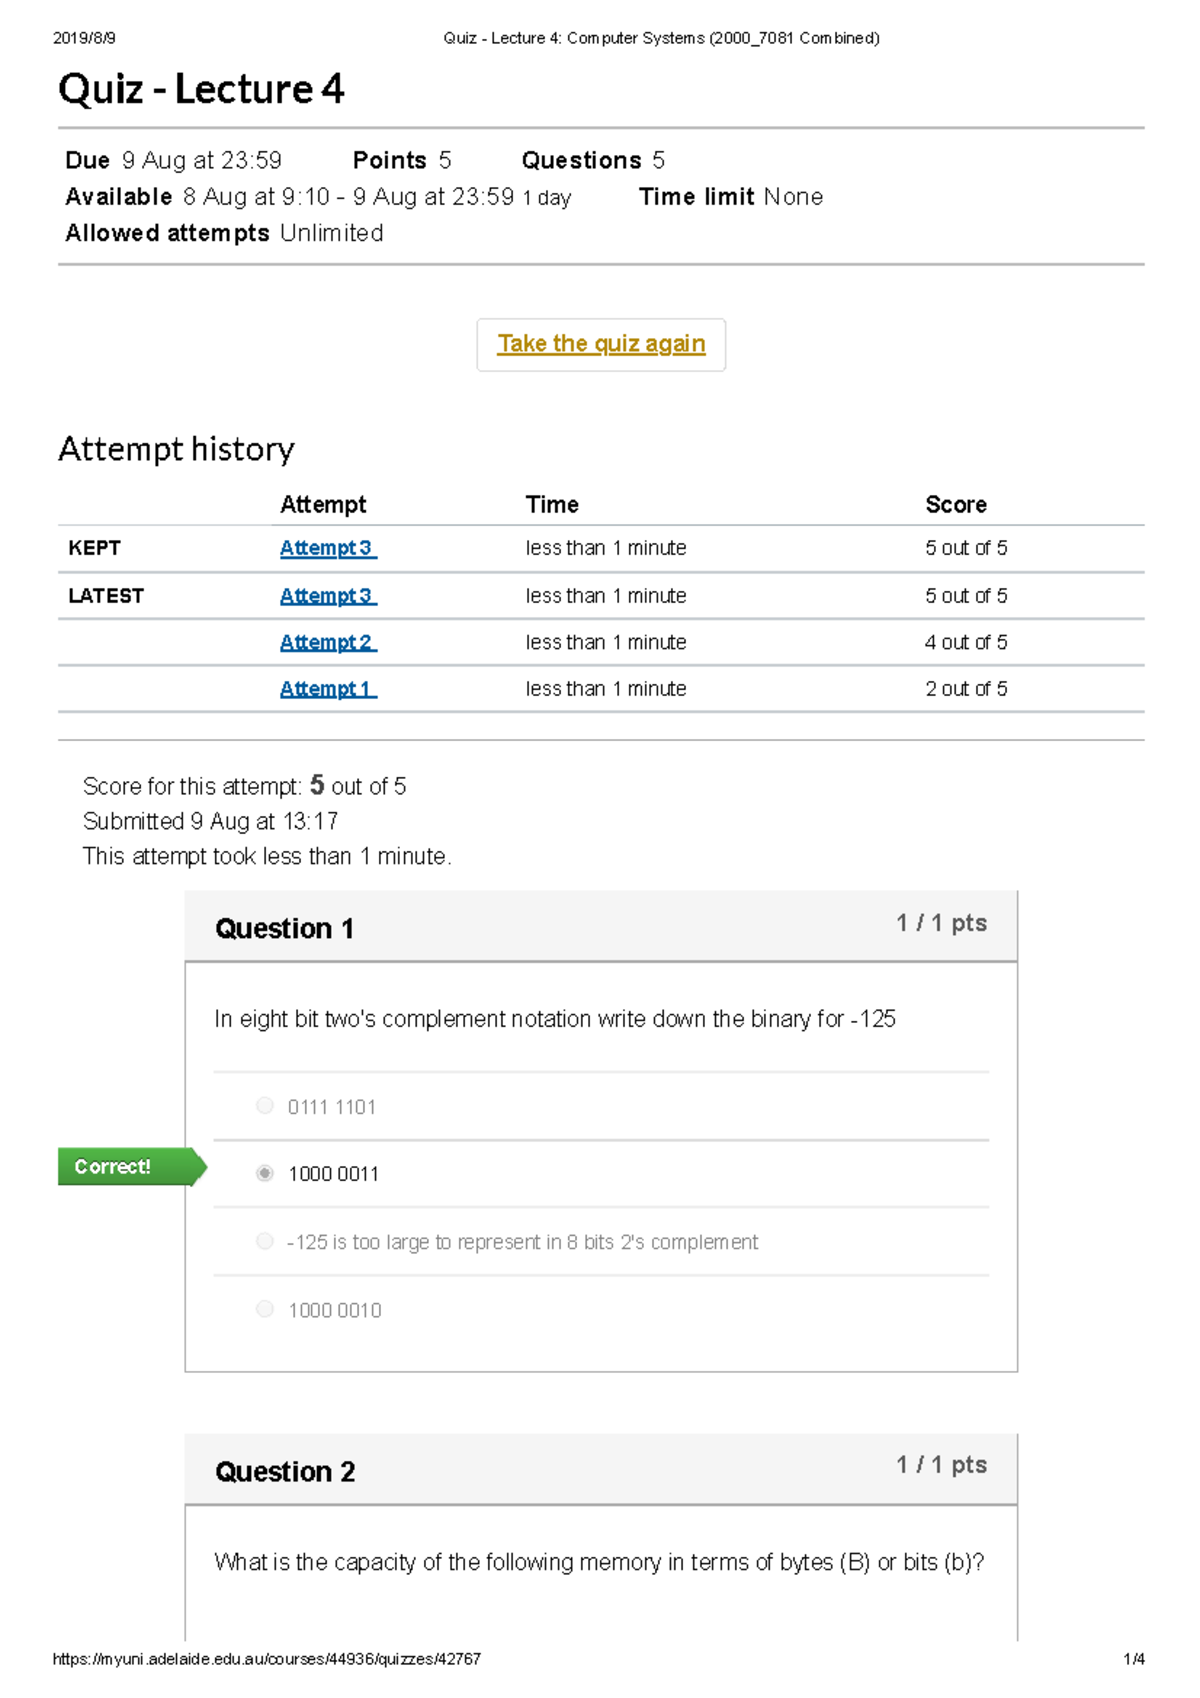Select the 1000 0011 radio option
Viewport: 1200px width, 1698px height.
click(x=265, y=1173)
